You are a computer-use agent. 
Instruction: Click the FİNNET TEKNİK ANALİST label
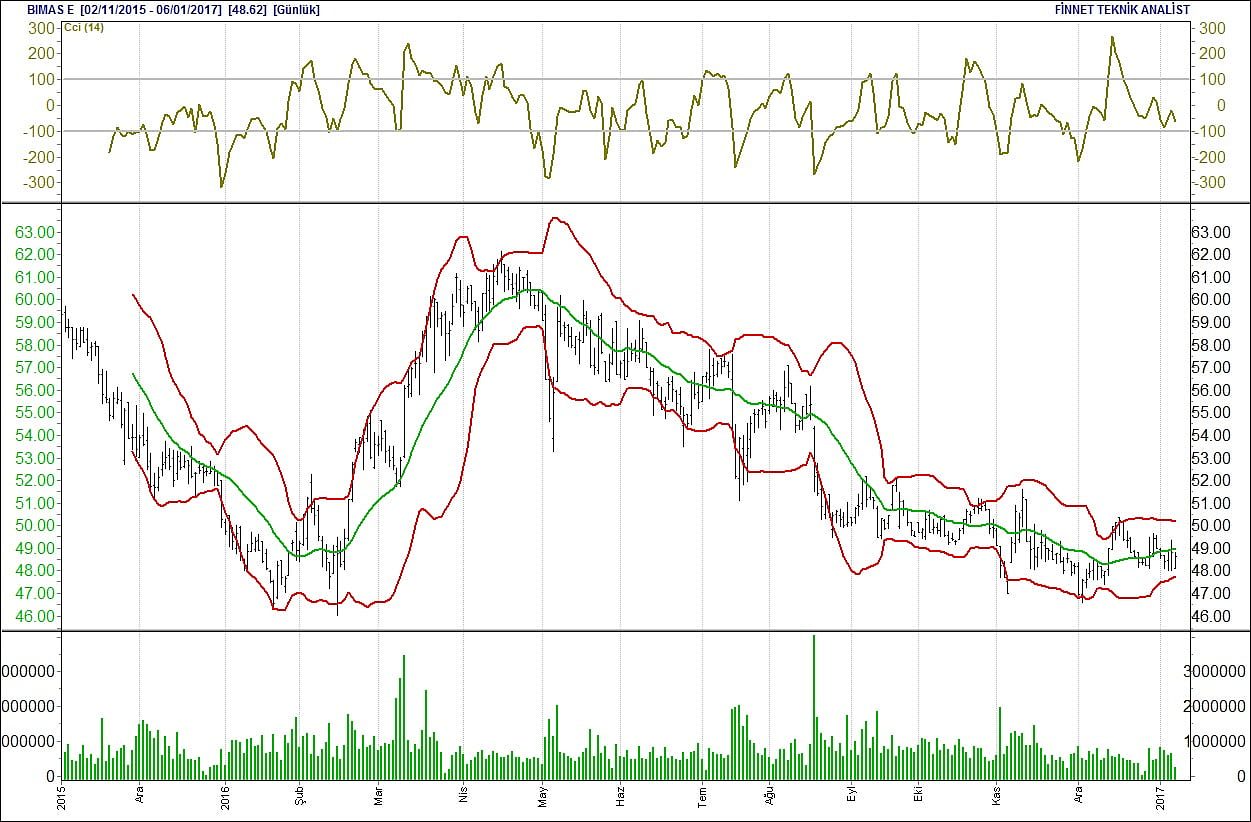coord(1121,8)
